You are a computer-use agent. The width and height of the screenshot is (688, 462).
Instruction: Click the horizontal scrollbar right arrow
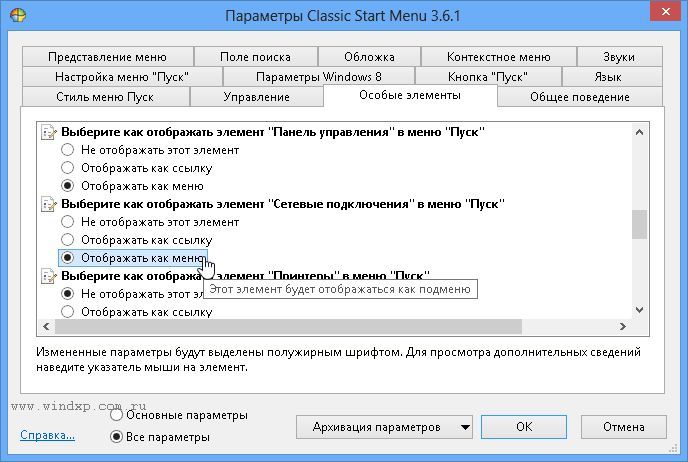(623, 326)
